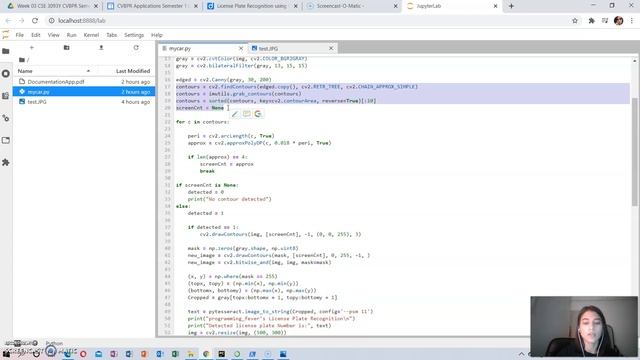Screen dimensions: 640x360
Task: Bookmark this page with the star
Action: tap(575, 20)
